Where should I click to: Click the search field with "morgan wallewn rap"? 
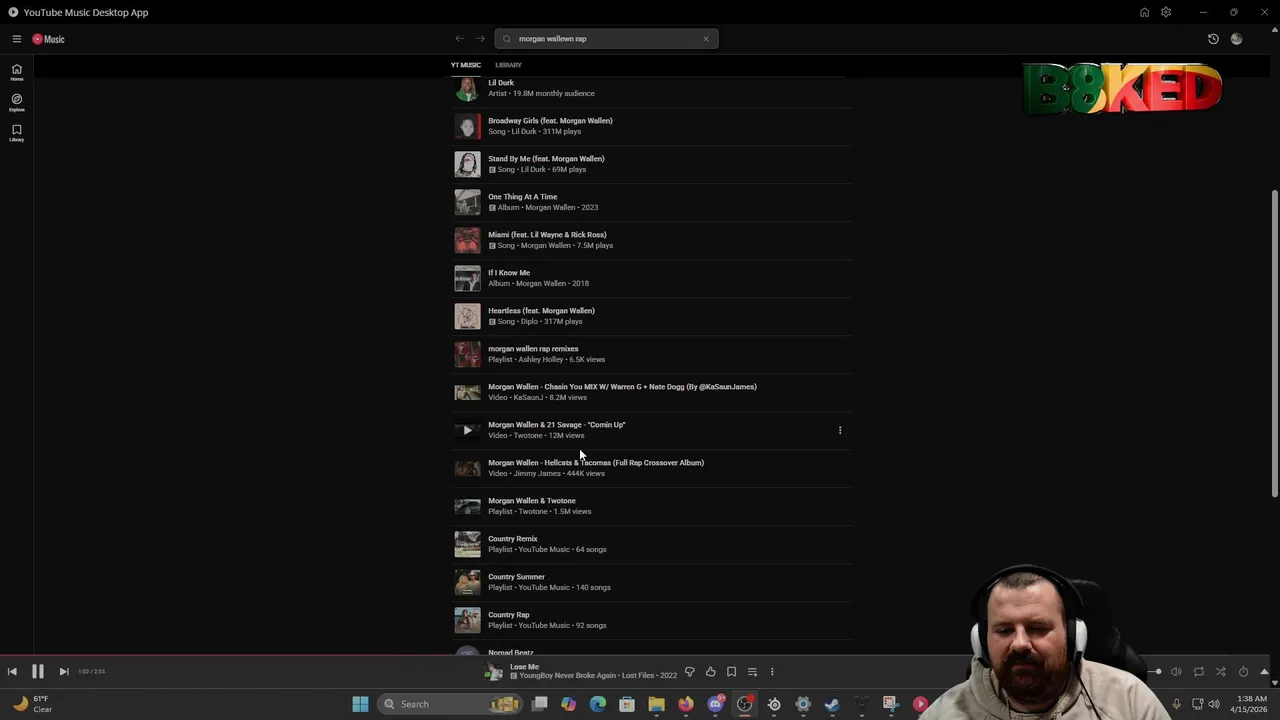[x=606, y=39]
